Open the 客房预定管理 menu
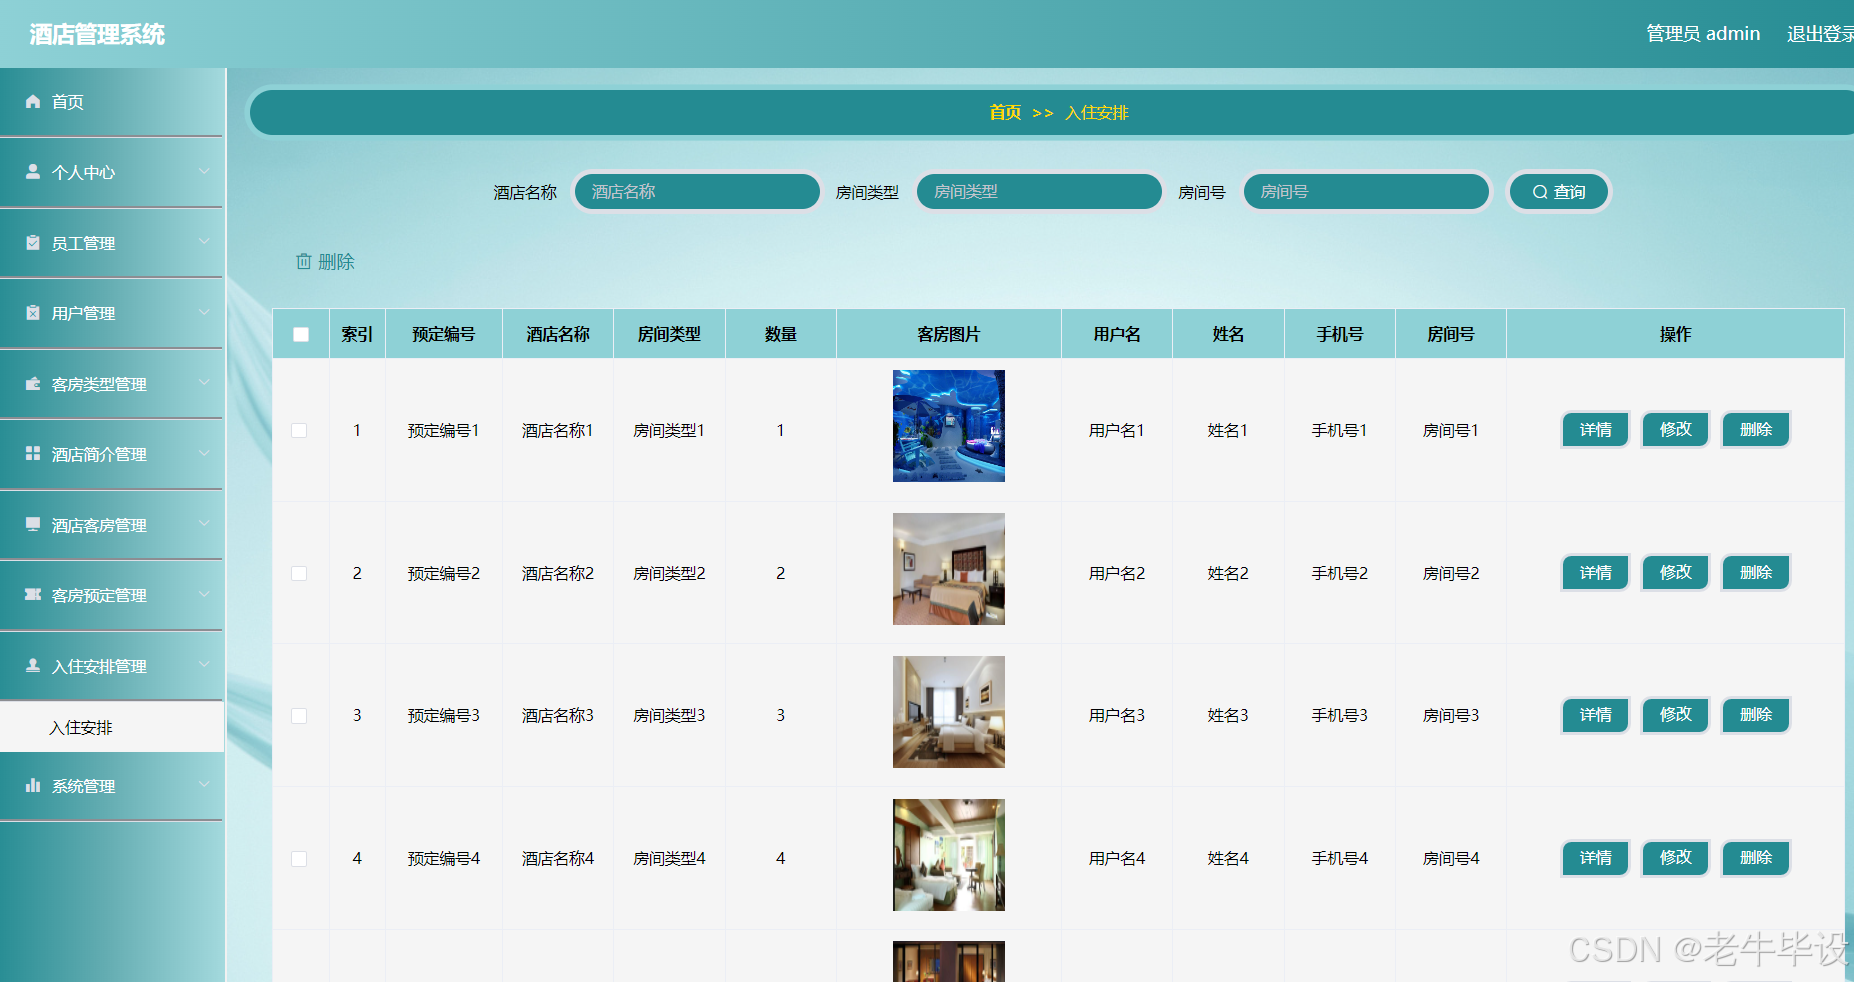The height and width of the screenshot is (982, 1854). point(111,595)
